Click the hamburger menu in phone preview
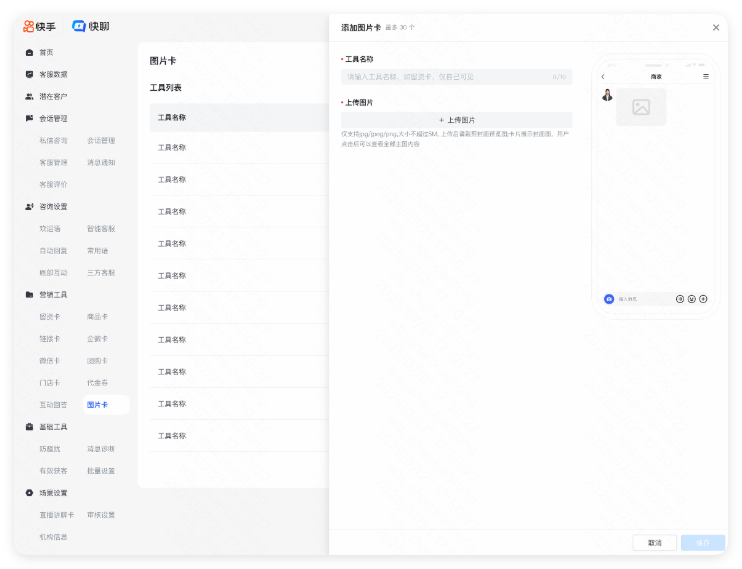Image resolution: width=742 pixels, height=569 pixels. coord(706,76)
